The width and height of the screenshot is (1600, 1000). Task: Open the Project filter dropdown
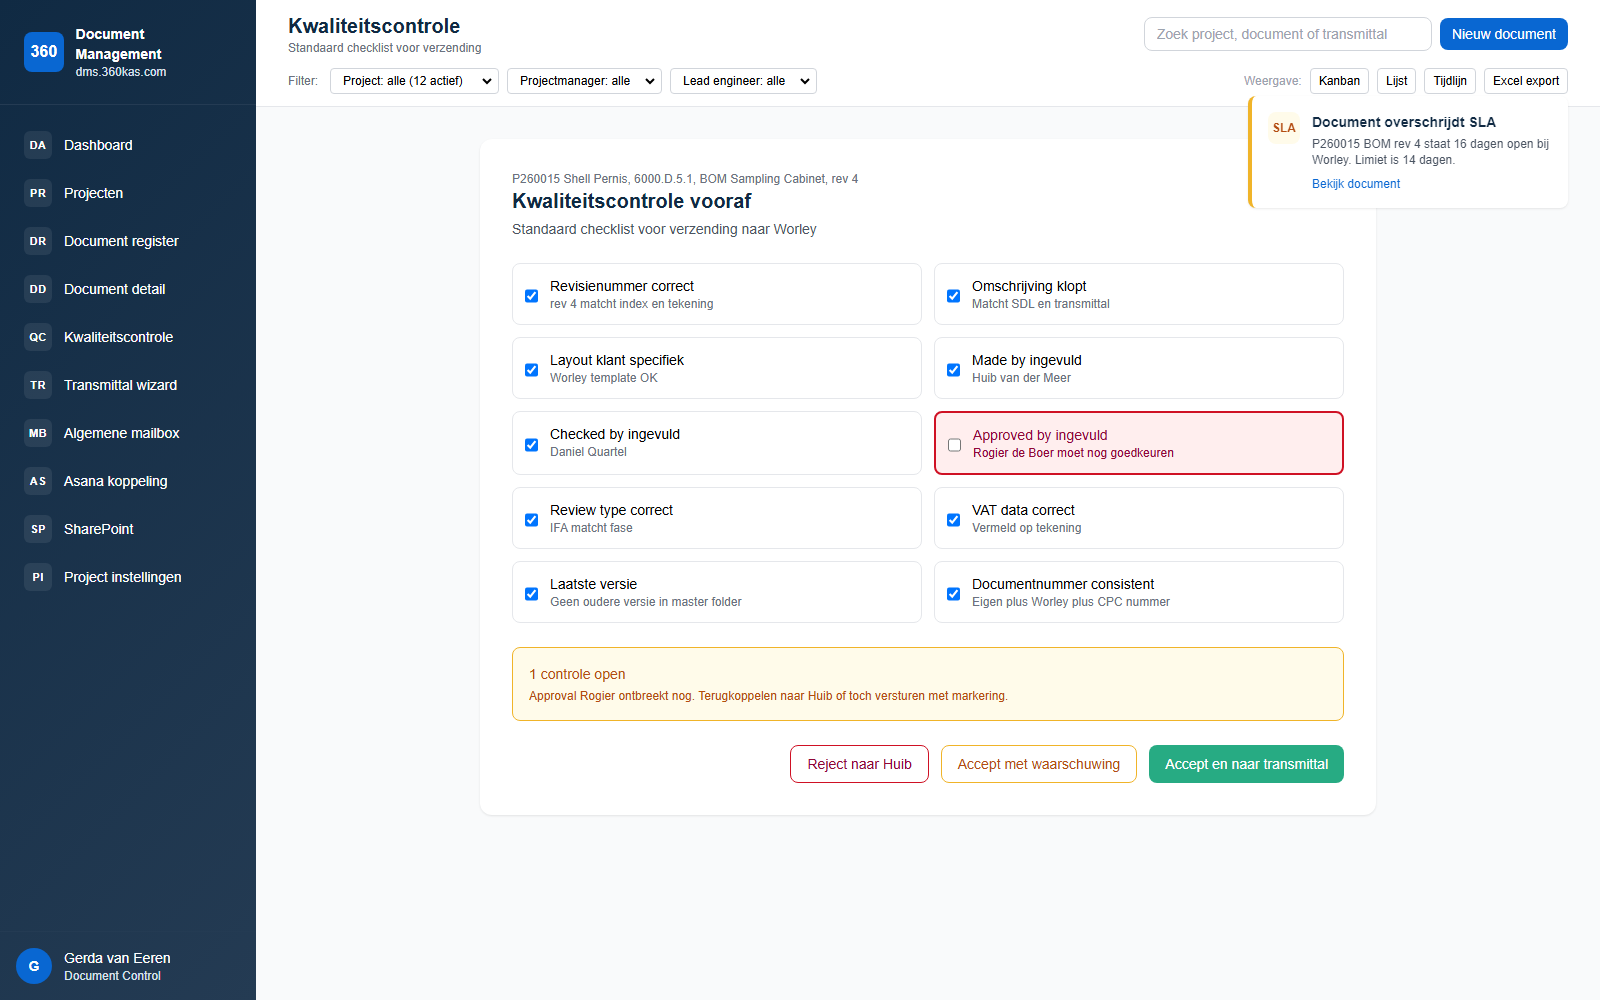(x=414, y=81)
